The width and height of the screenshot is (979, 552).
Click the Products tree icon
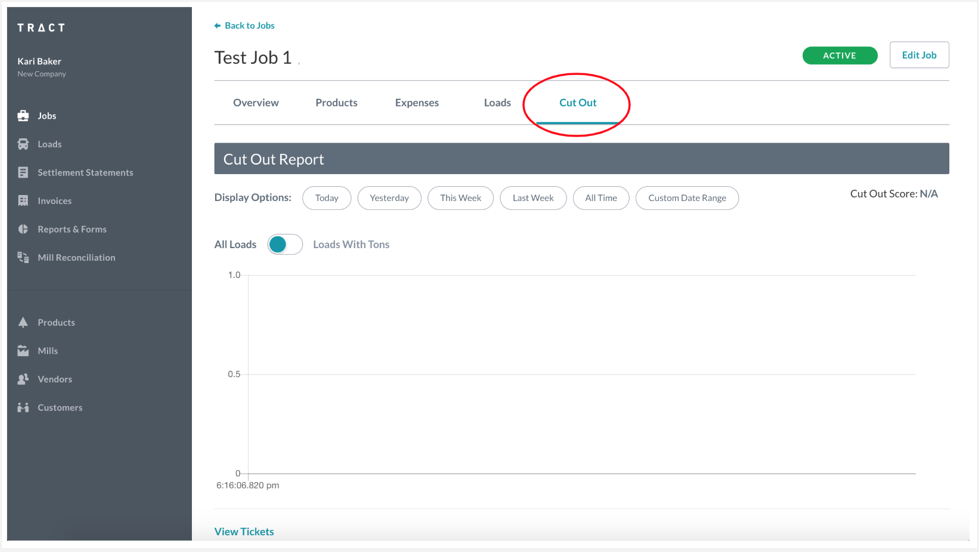(23, 323)
